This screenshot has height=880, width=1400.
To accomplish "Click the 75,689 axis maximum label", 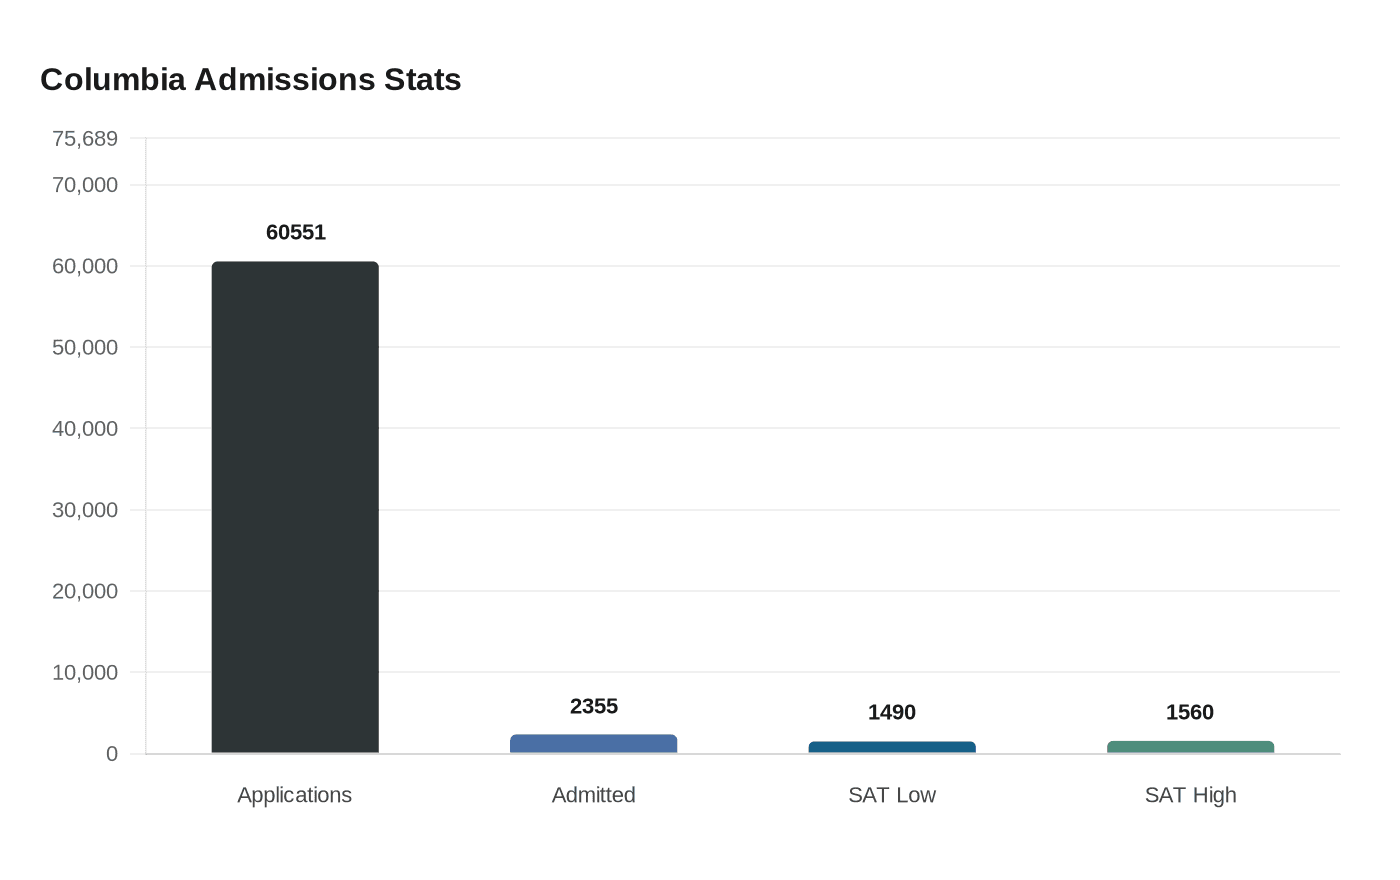I will [85, 139].
